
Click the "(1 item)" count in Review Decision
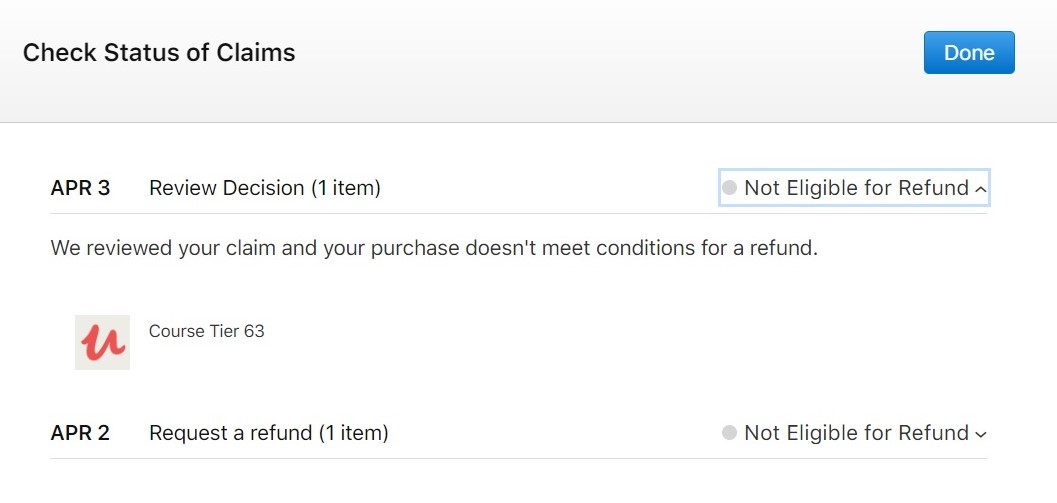[345, 188]
